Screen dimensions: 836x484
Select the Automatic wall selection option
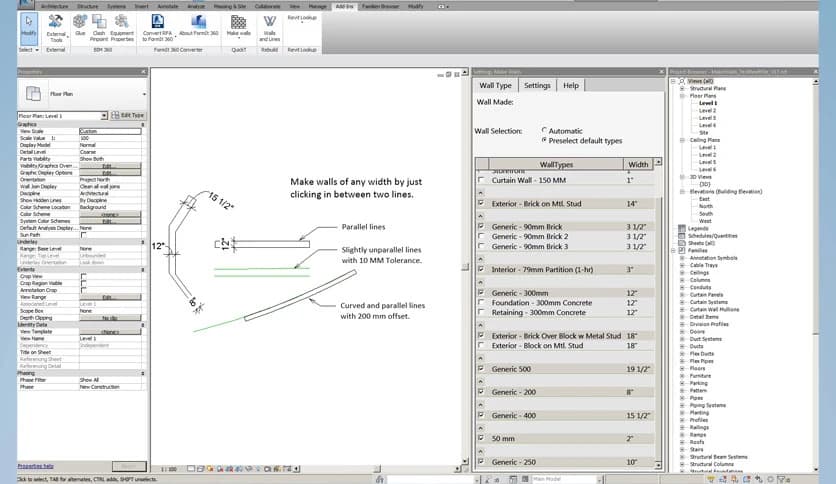coord(545,130)
